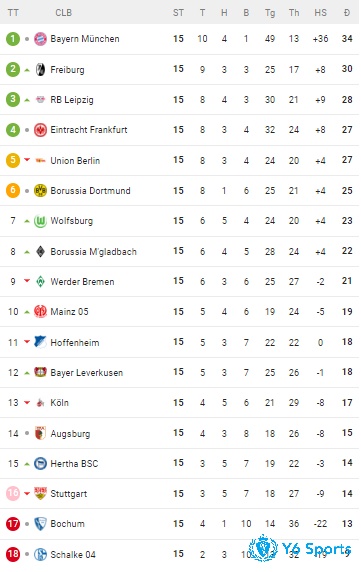Sort table by the Đ points header

point(347,13)
